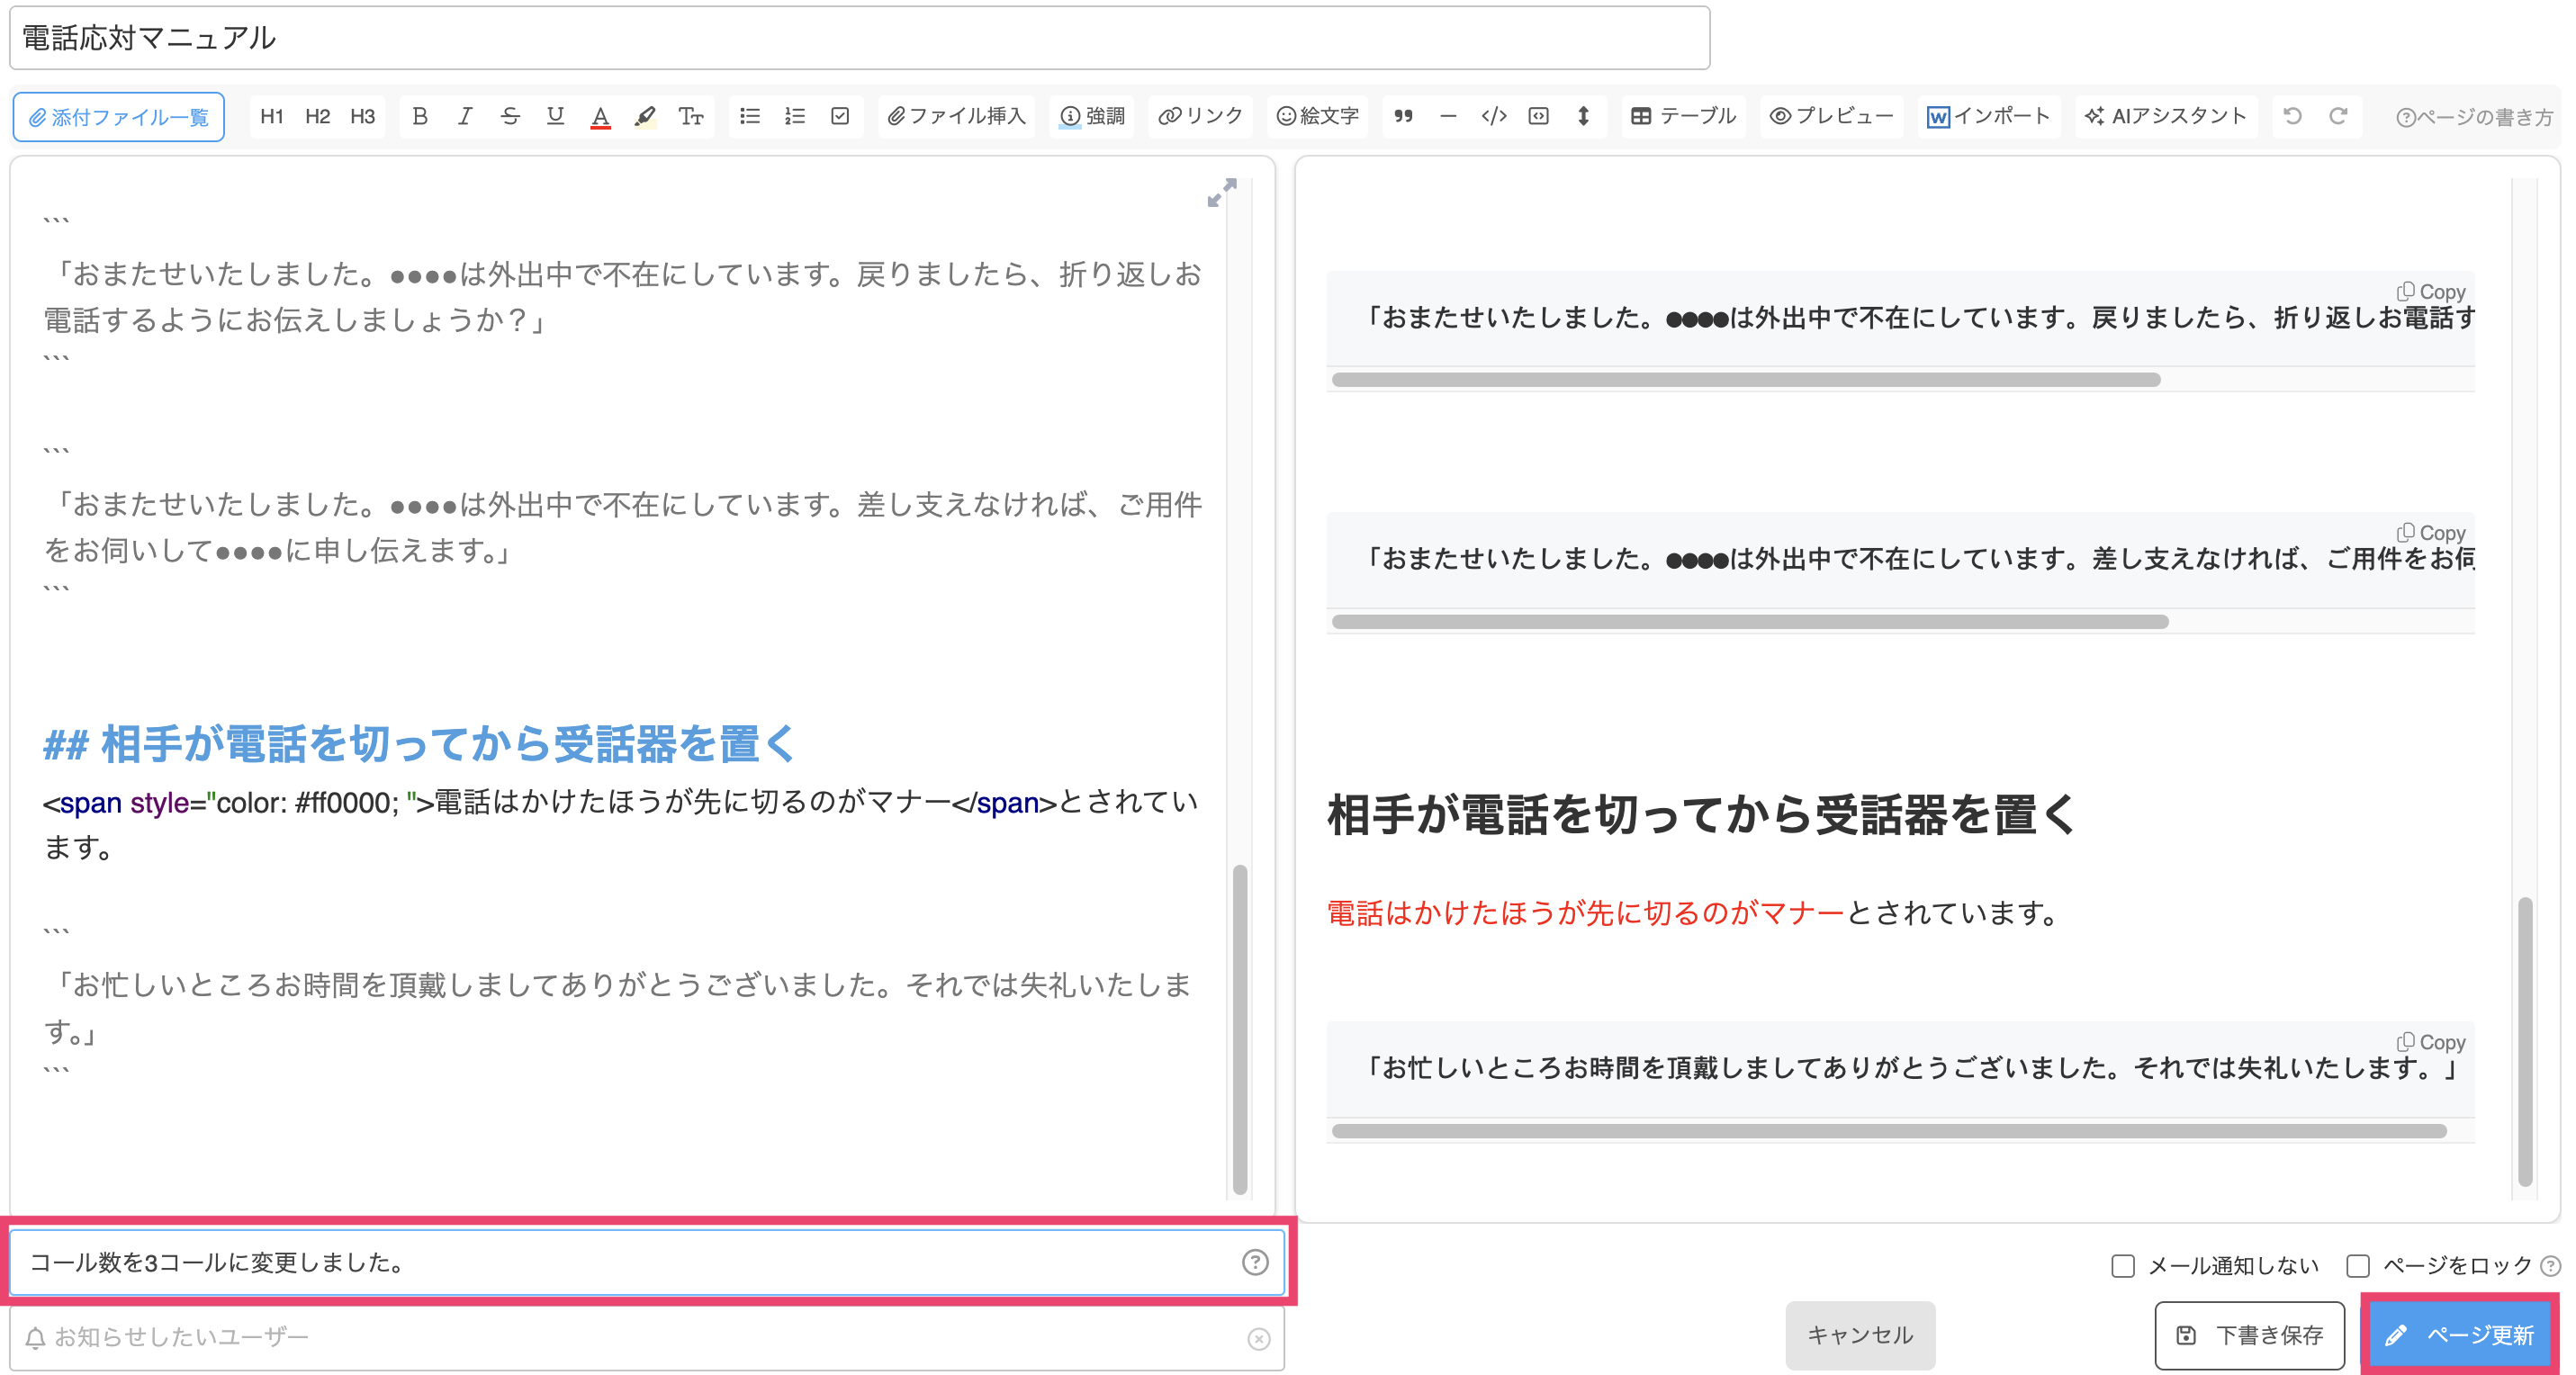Insert a table with テーブル
2576x1375 pixels.
(x=1683, y=115)
